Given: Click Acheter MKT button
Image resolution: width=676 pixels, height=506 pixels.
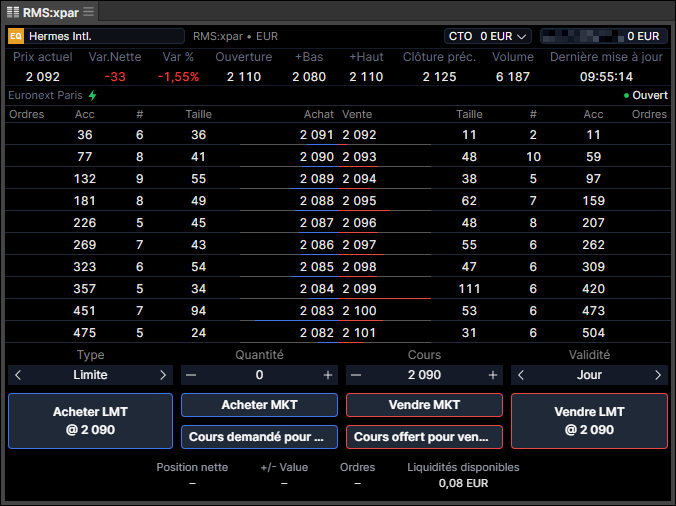Looking at the screenshot, I should [259, 404].
